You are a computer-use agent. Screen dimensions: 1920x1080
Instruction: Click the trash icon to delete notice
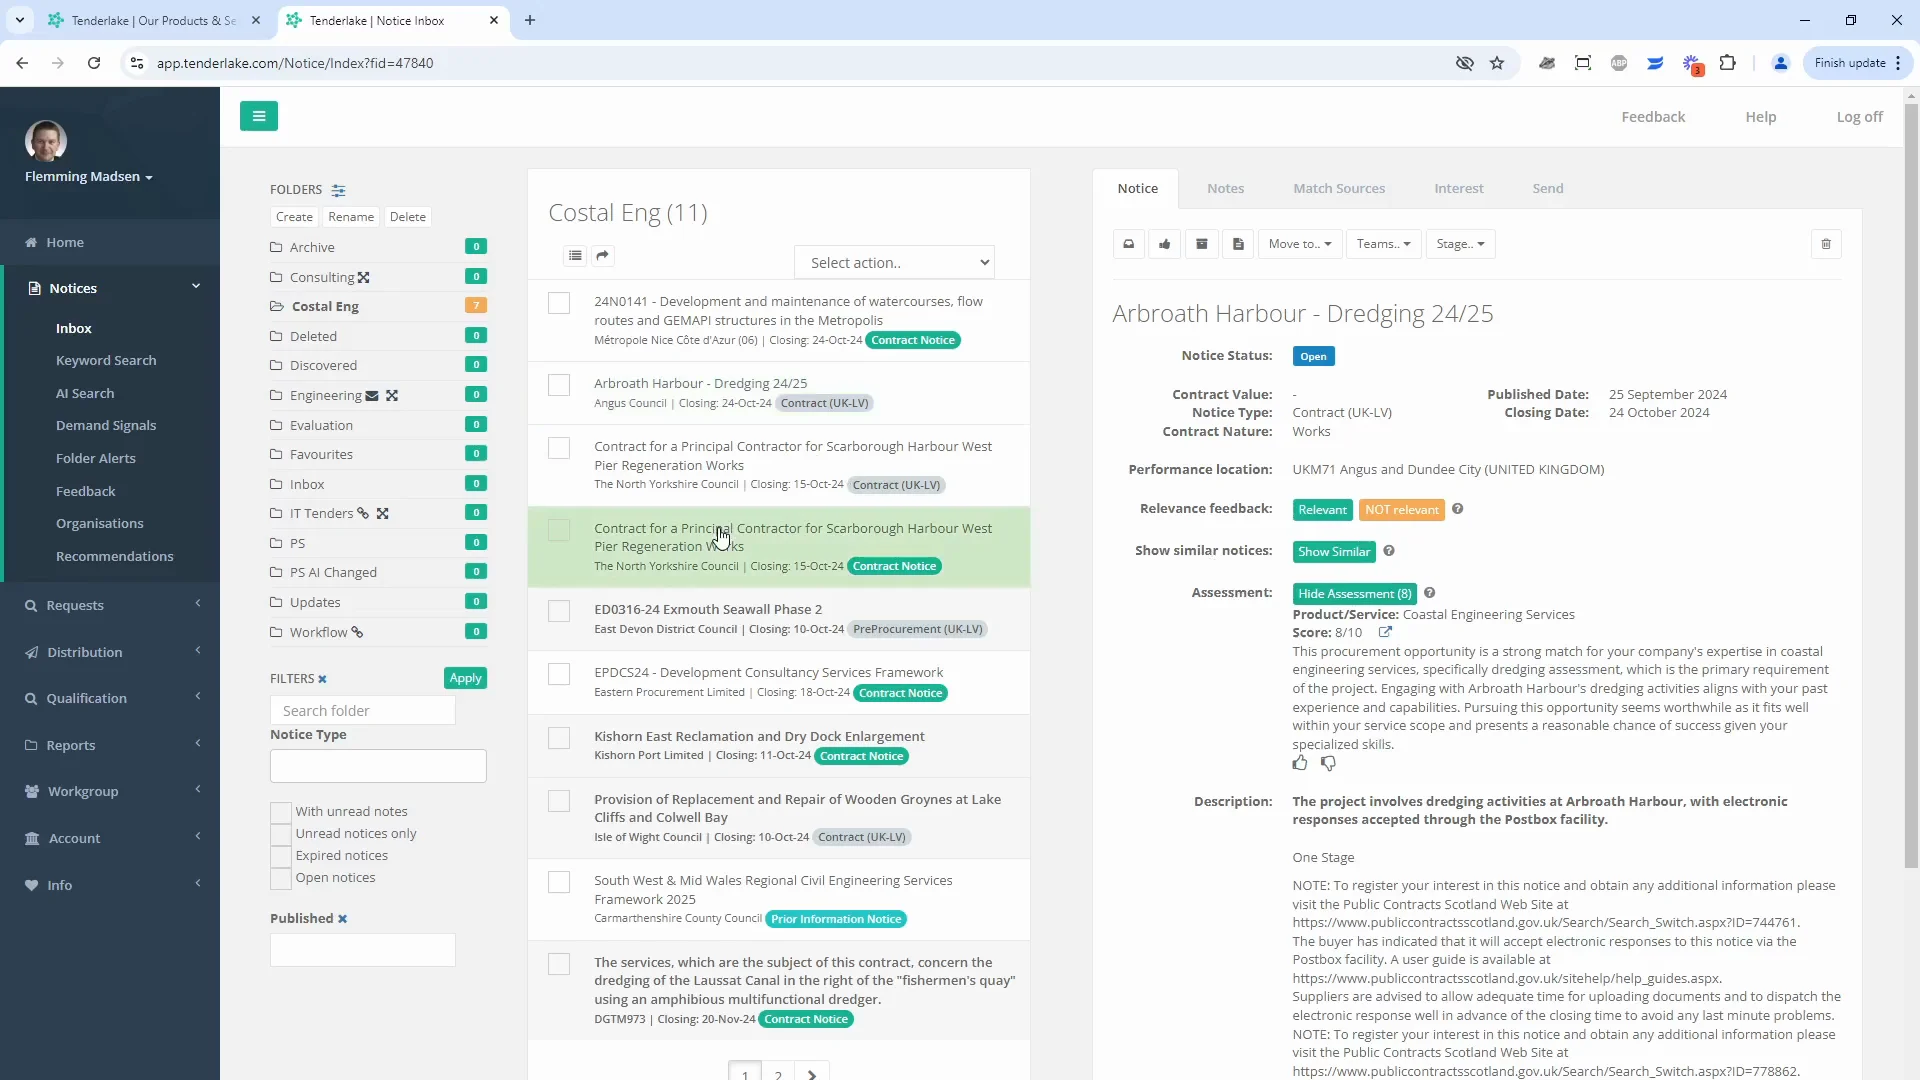click(1826, 244)
